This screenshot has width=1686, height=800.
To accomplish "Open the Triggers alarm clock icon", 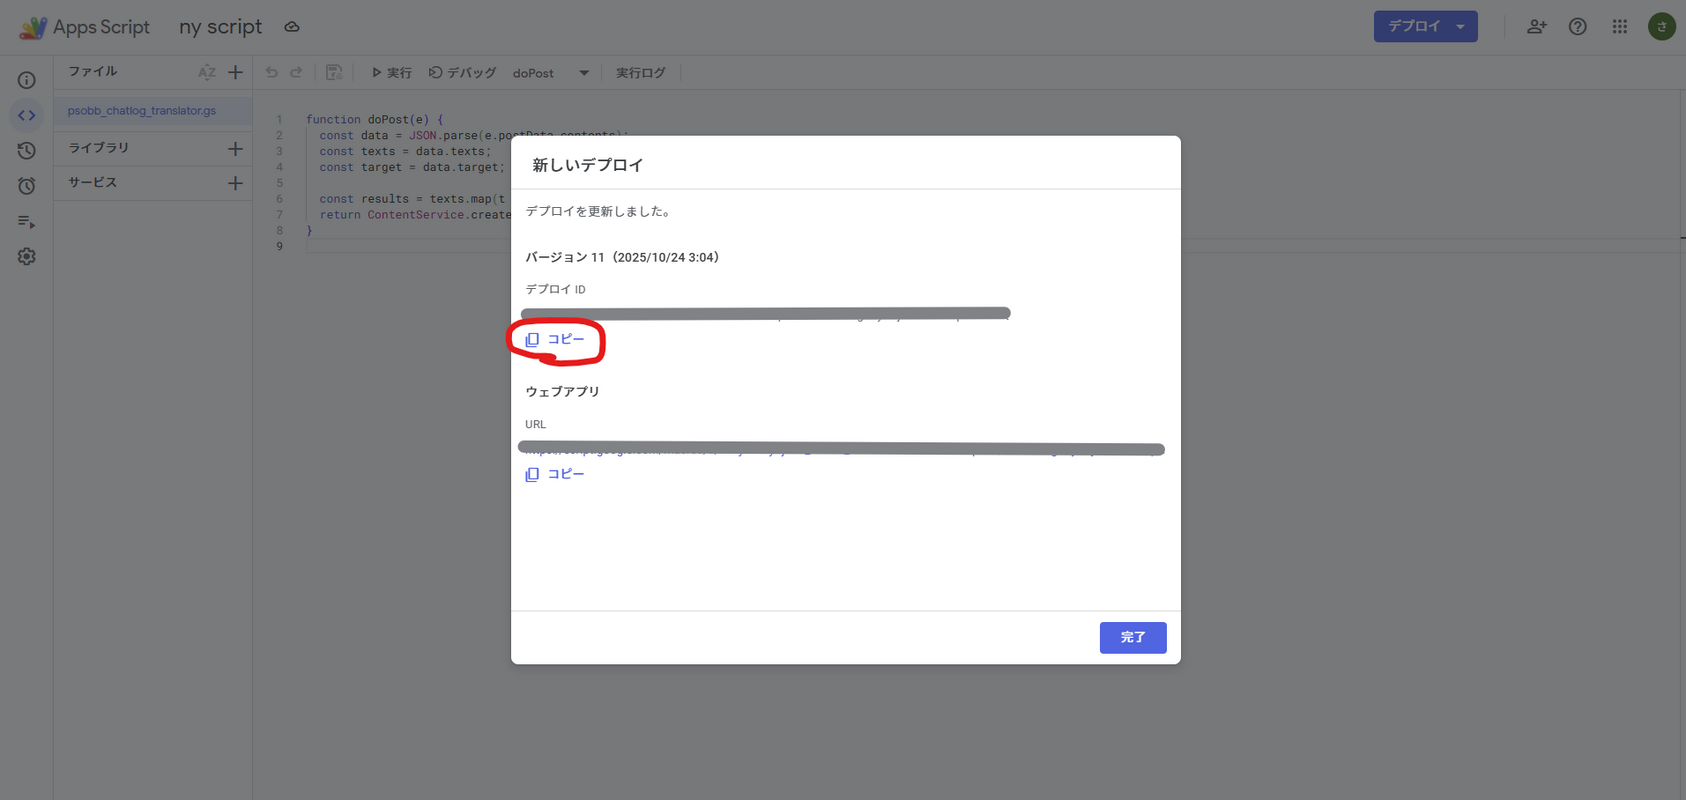I will point(27,186).
